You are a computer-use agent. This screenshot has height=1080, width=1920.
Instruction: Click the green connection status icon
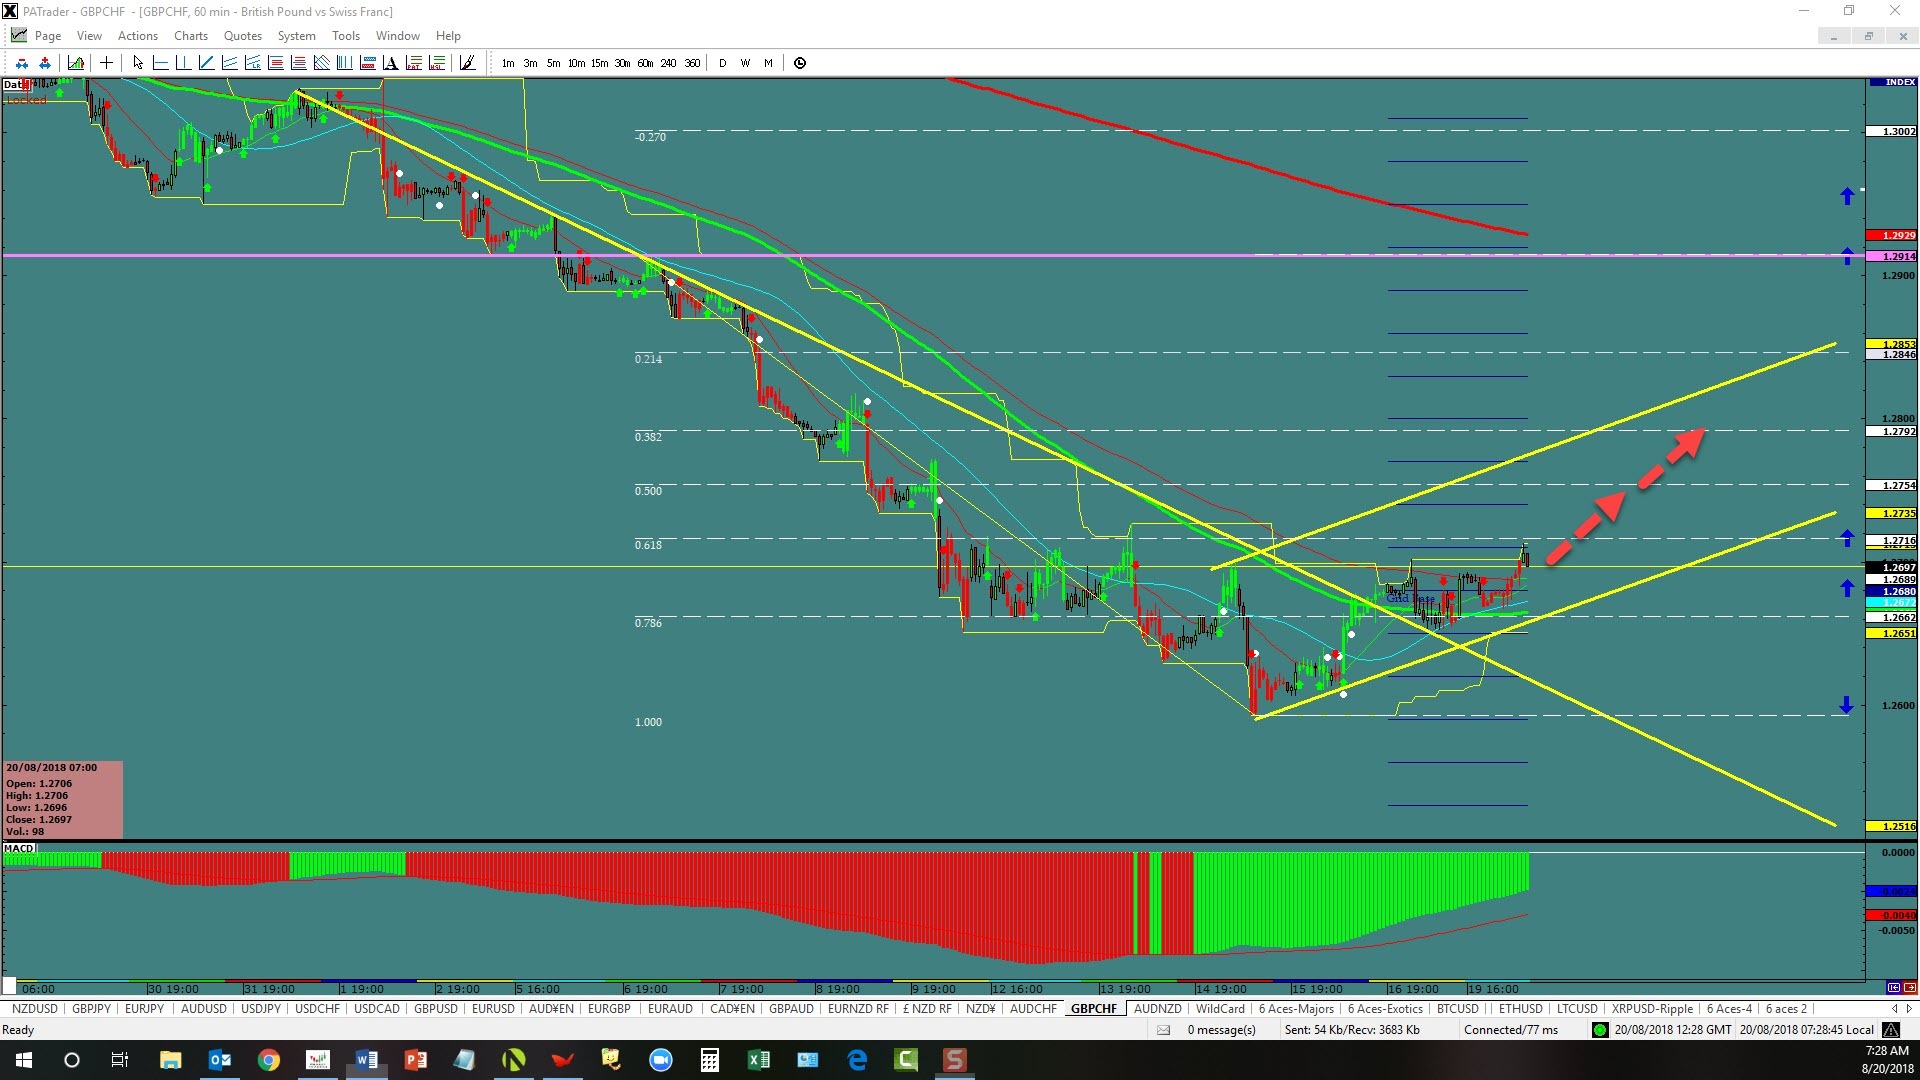(x=1600, y=1030)
